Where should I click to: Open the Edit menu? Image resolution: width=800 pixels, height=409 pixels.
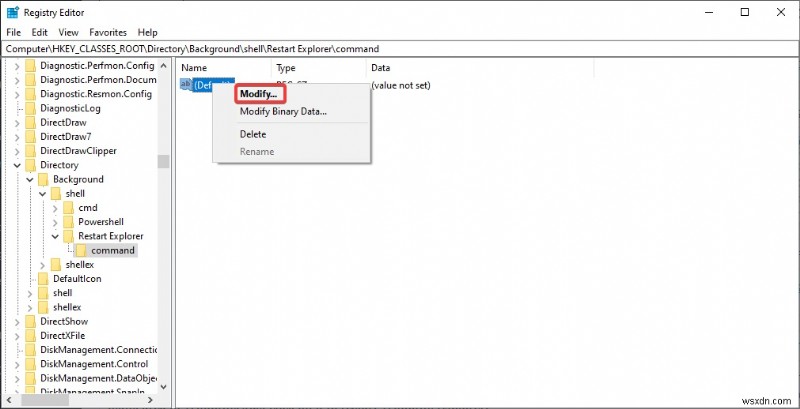click(39, 32)
